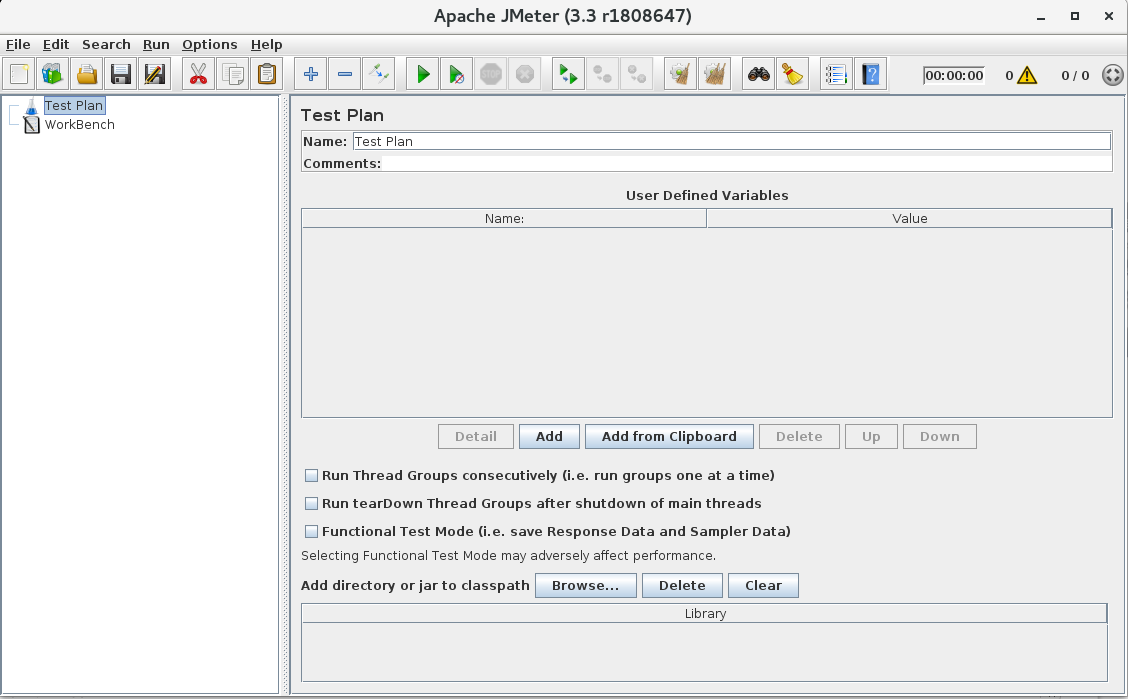Click the Browse... classpath button
This screenshot has width=1128, height=699.
click(x=586, y=585)
